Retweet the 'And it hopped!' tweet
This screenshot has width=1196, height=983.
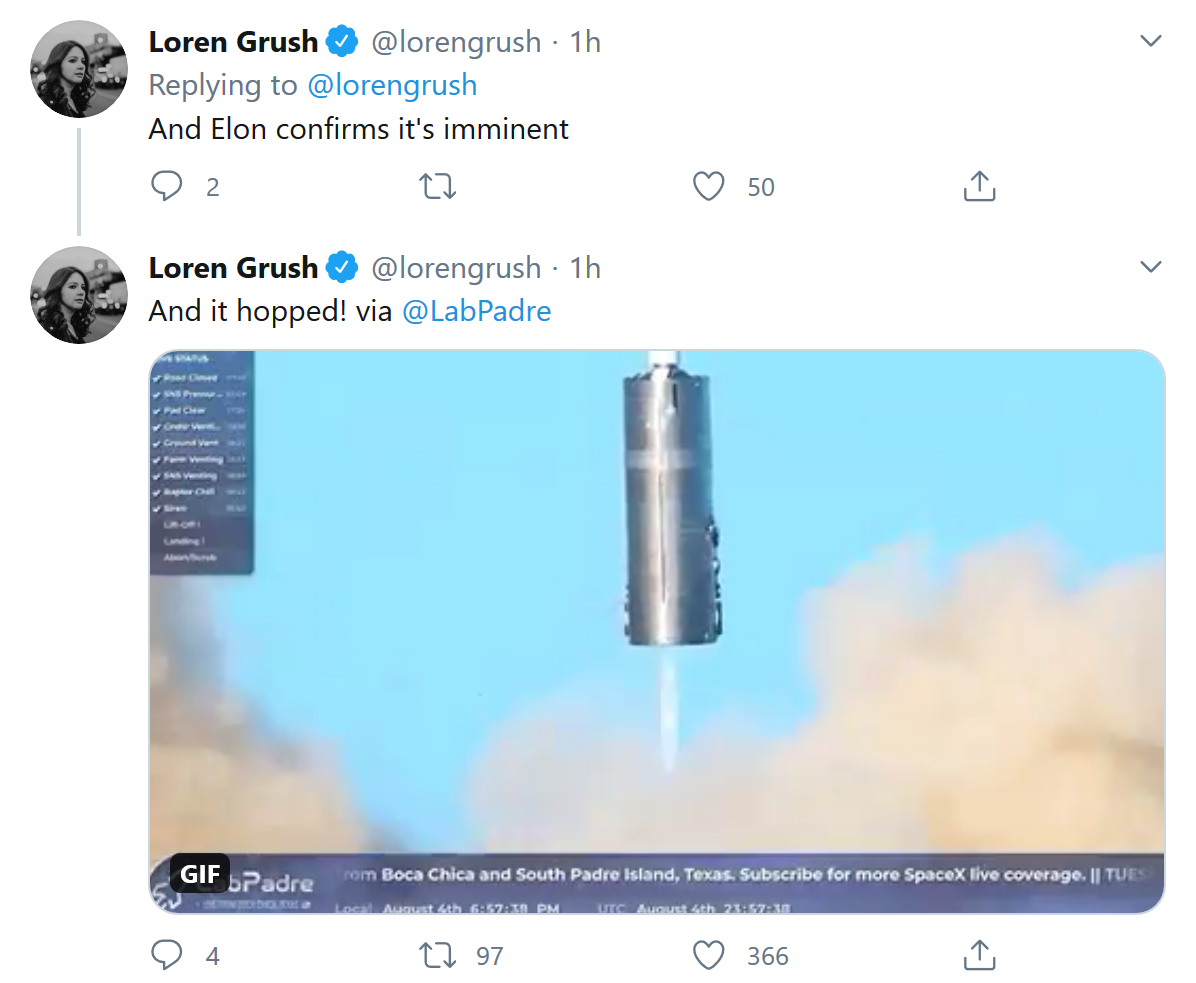(x=439, y=956)
